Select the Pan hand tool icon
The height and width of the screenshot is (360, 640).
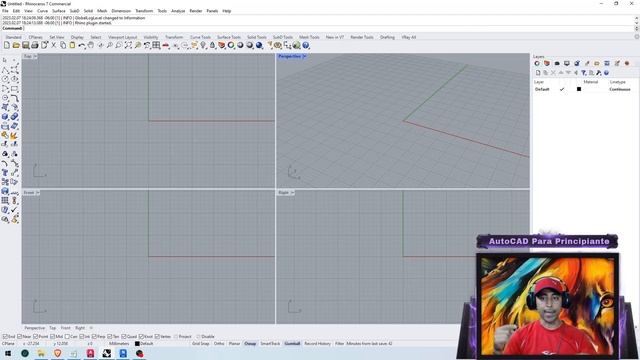[91, 45]
